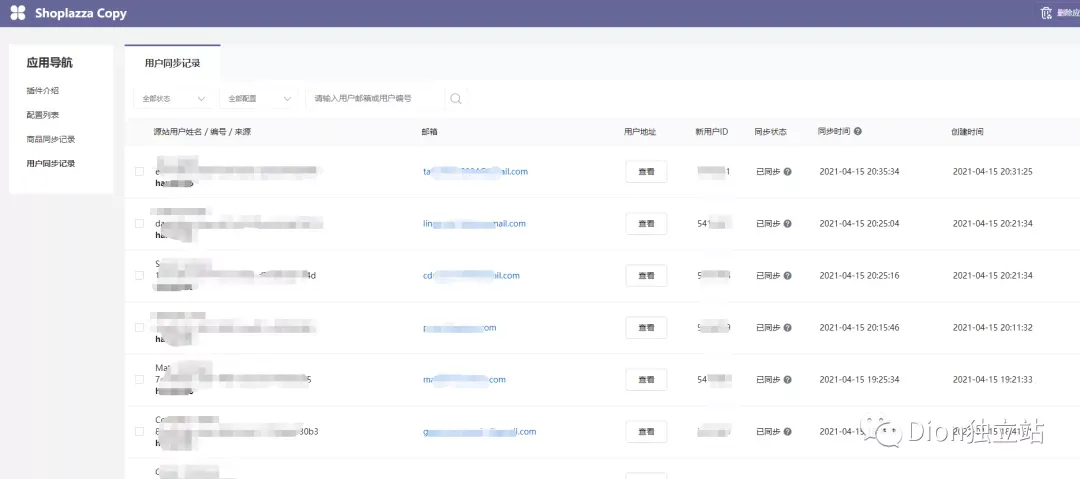Open the 用户同步记录 tab
Viewport: 1080px width, 479px height.
[172, 63]
